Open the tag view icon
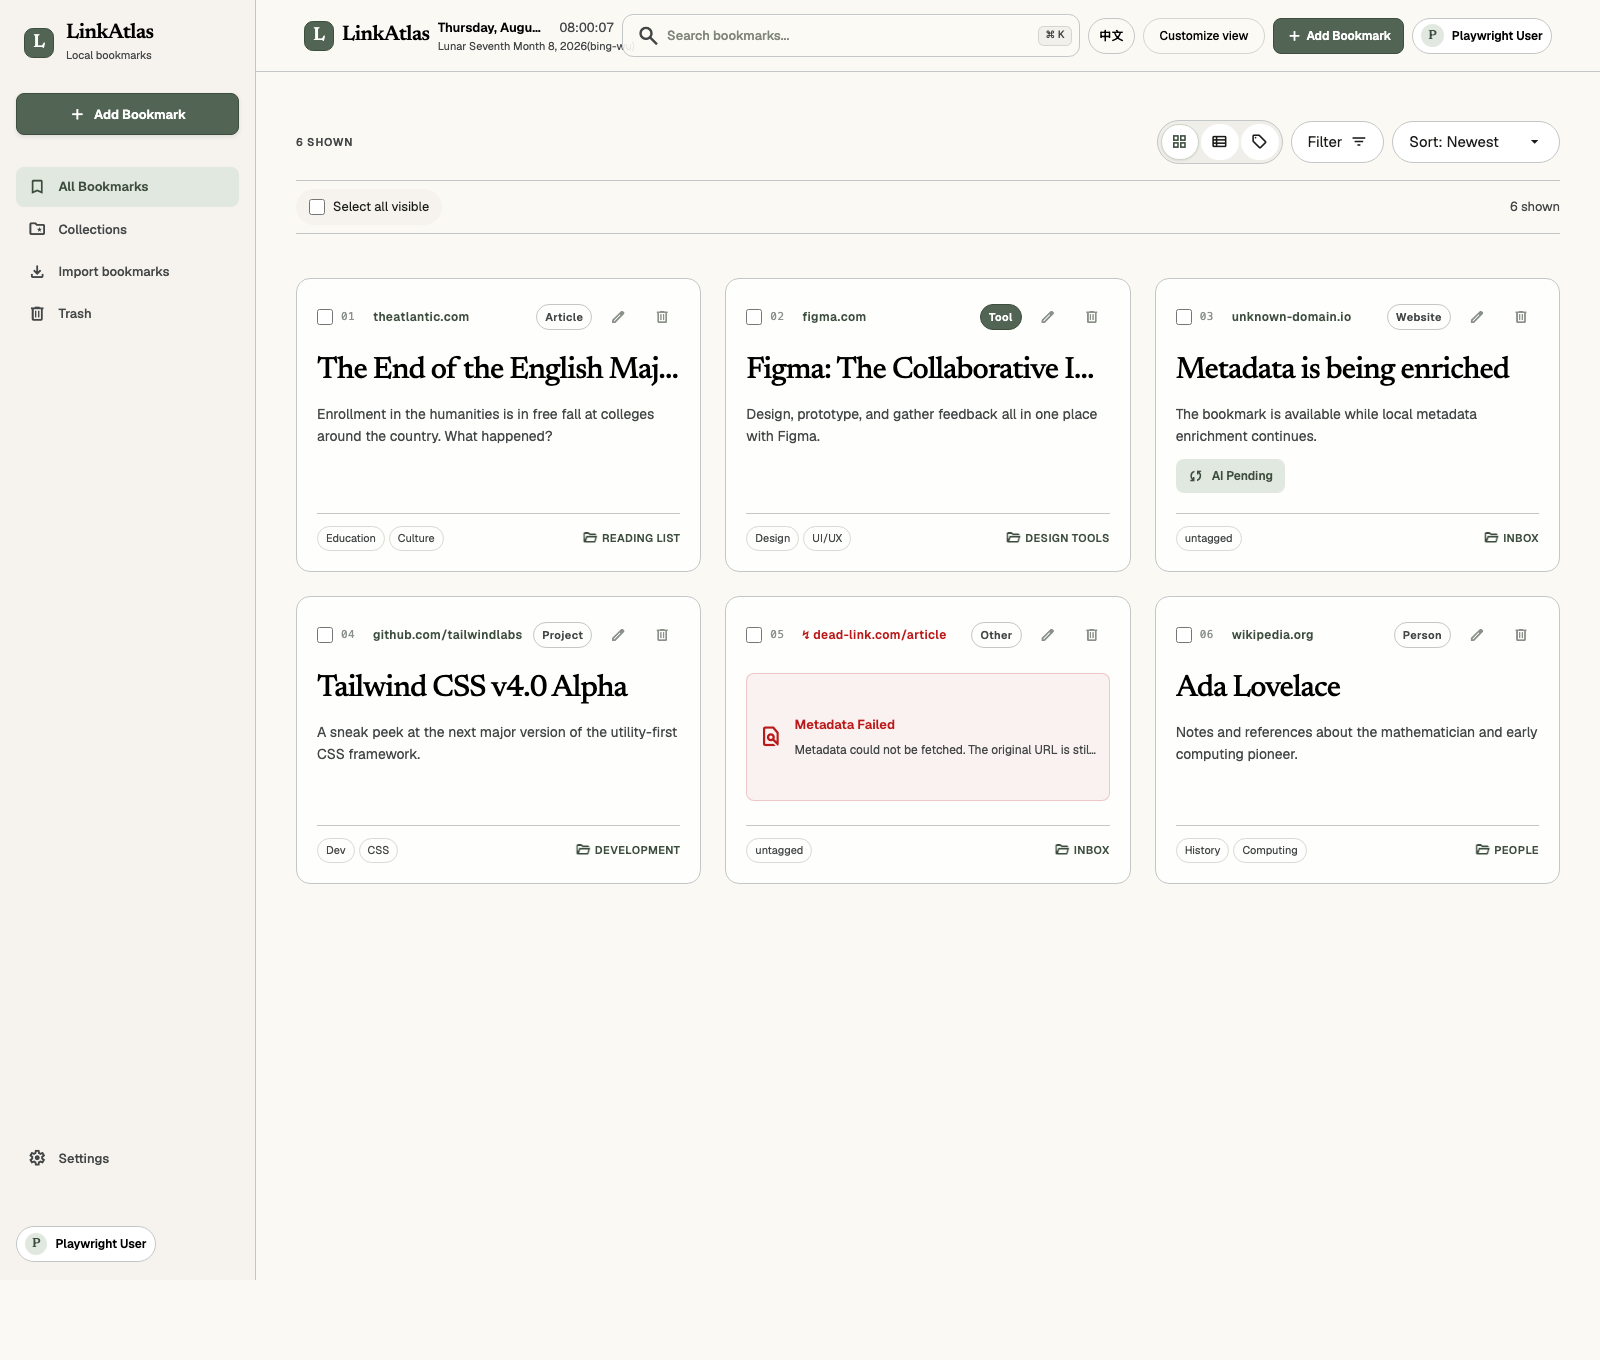 coord(1259,142)
